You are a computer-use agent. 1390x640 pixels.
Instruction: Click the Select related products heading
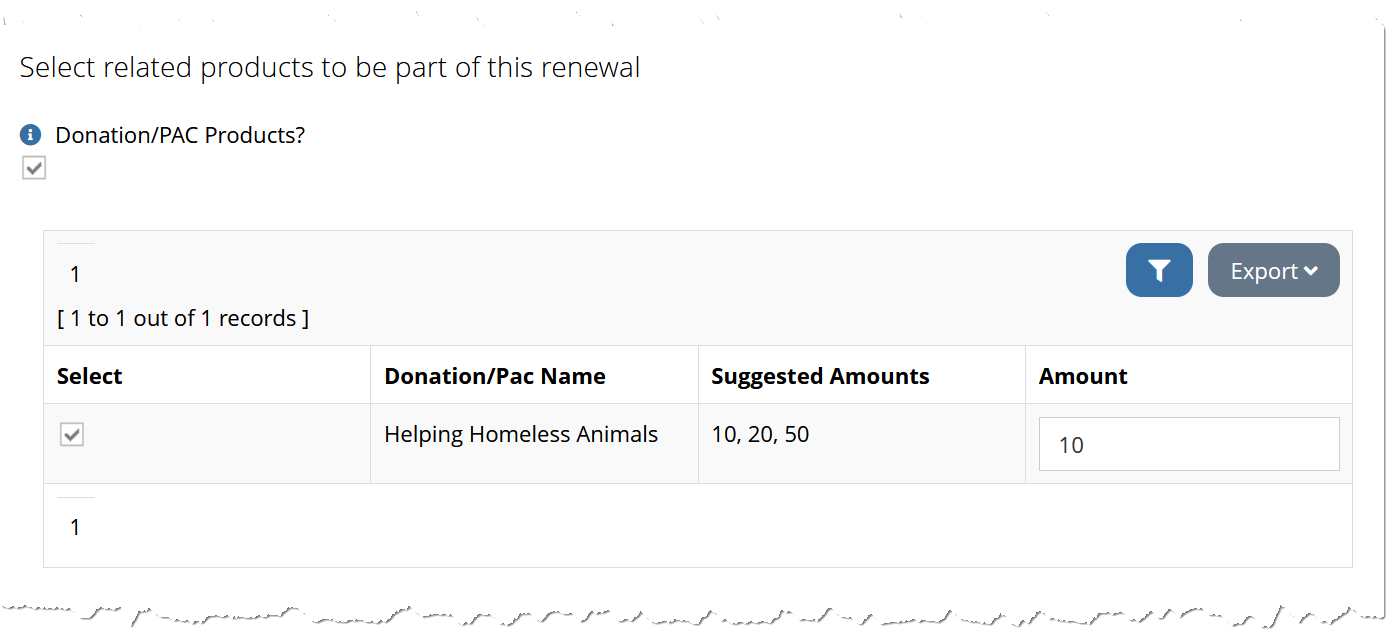point(330,68)
